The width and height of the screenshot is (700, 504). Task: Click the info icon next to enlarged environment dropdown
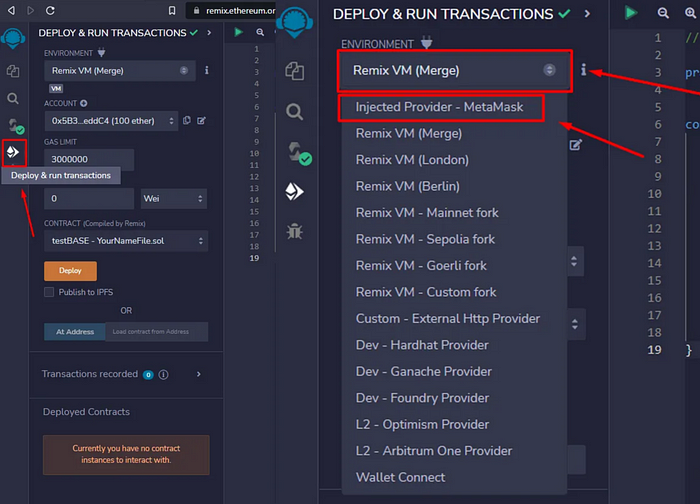(583, 69)
